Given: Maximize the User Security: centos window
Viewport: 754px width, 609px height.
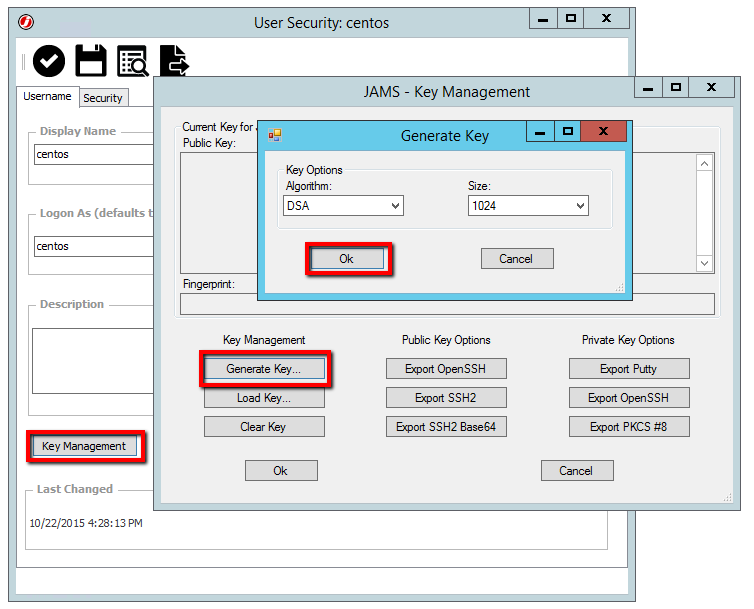Looking at the screenshot, I should 571,18.
